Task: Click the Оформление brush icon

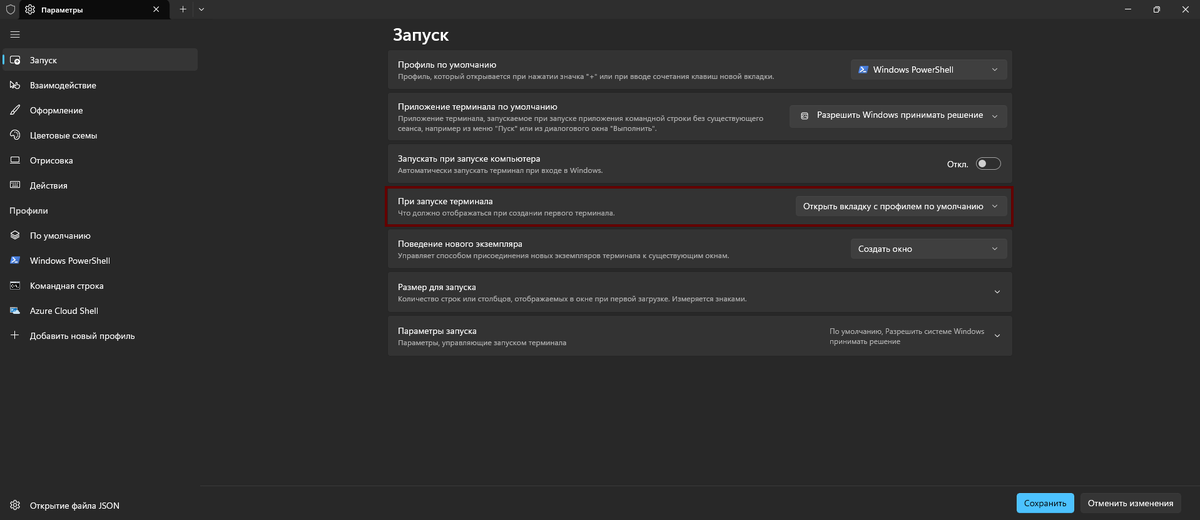Action: point(15,110)
